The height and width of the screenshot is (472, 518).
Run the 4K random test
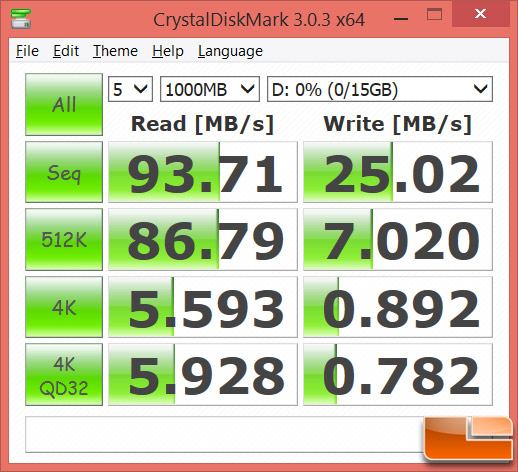(x=64, y=307)
